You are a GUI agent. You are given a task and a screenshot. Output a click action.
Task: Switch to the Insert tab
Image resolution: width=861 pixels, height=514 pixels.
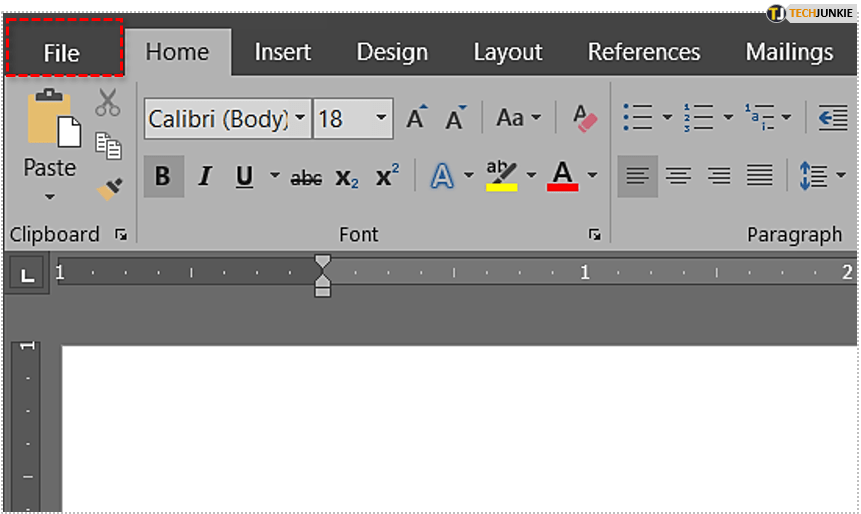[x=282, y=52]
